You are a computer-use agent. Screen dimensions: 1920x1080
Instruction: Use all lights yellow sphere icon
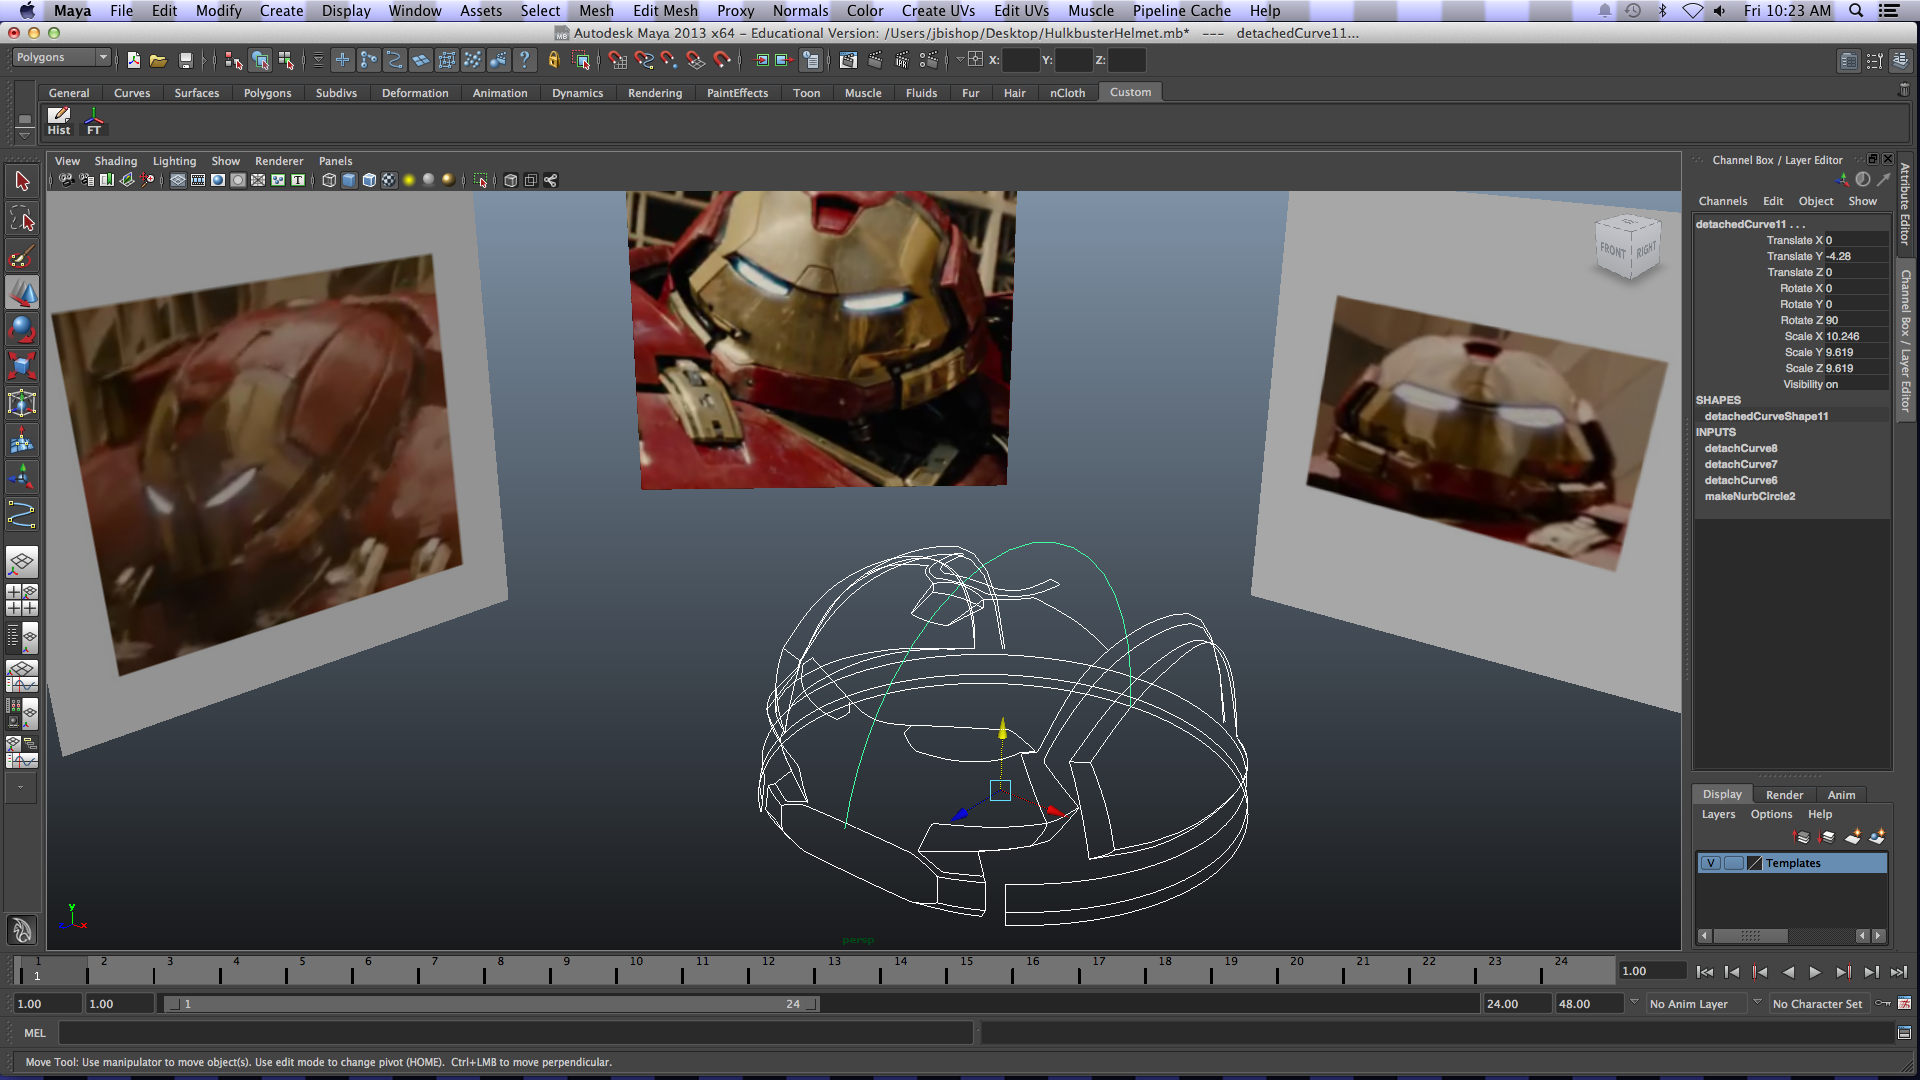click(409, 180)
